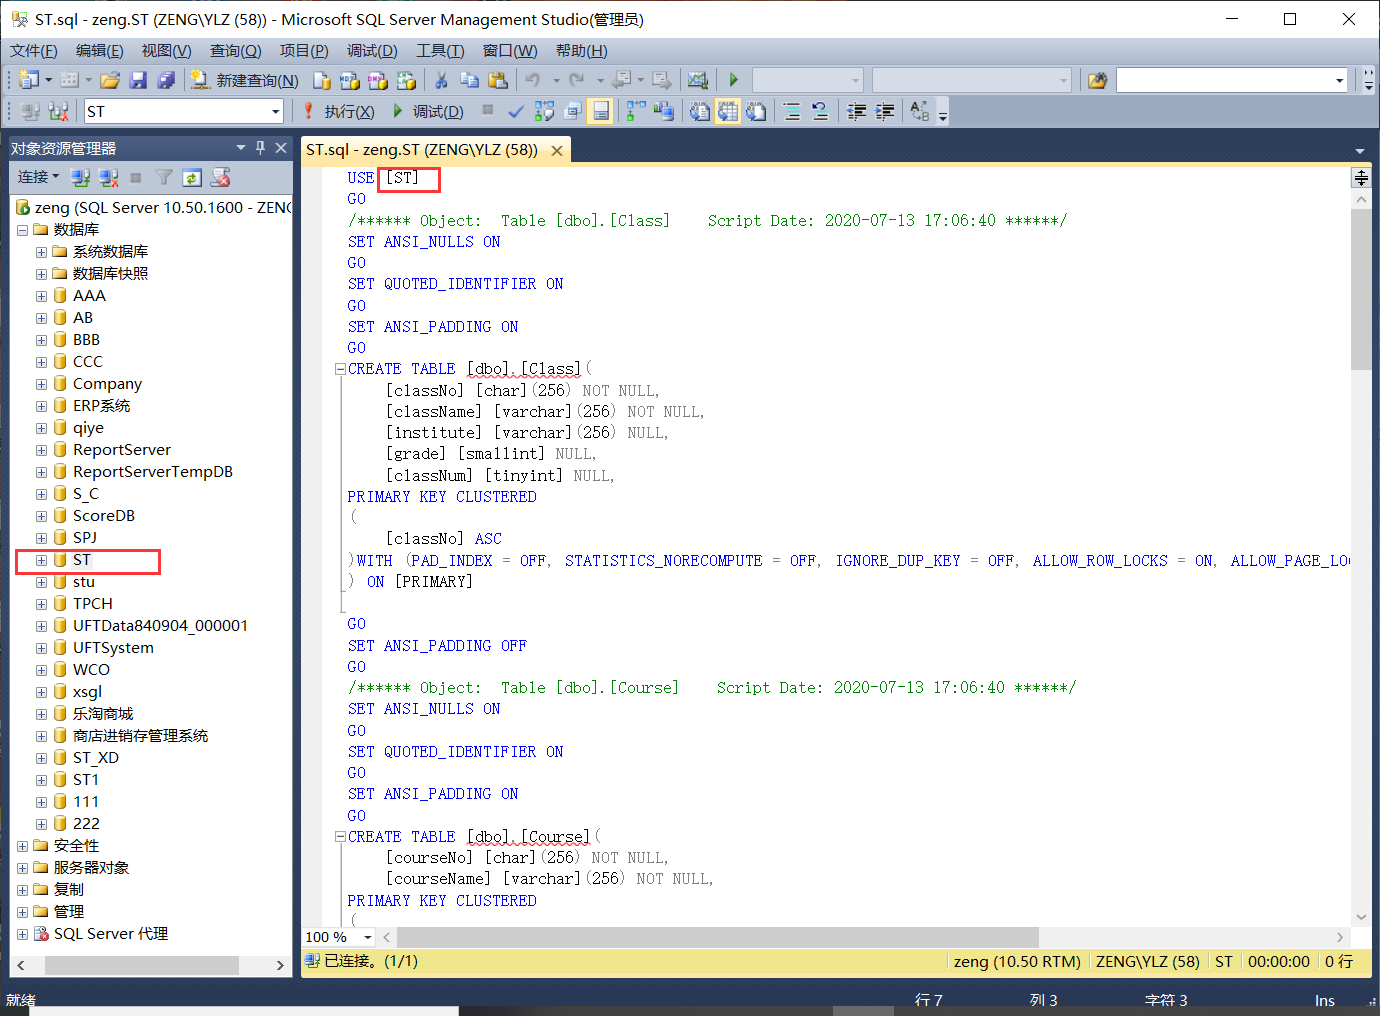The width and height of the screenshot is (1380, 1016).
Task: Toggle Display Estimated Execution Plan
Action: coord(545,111)
